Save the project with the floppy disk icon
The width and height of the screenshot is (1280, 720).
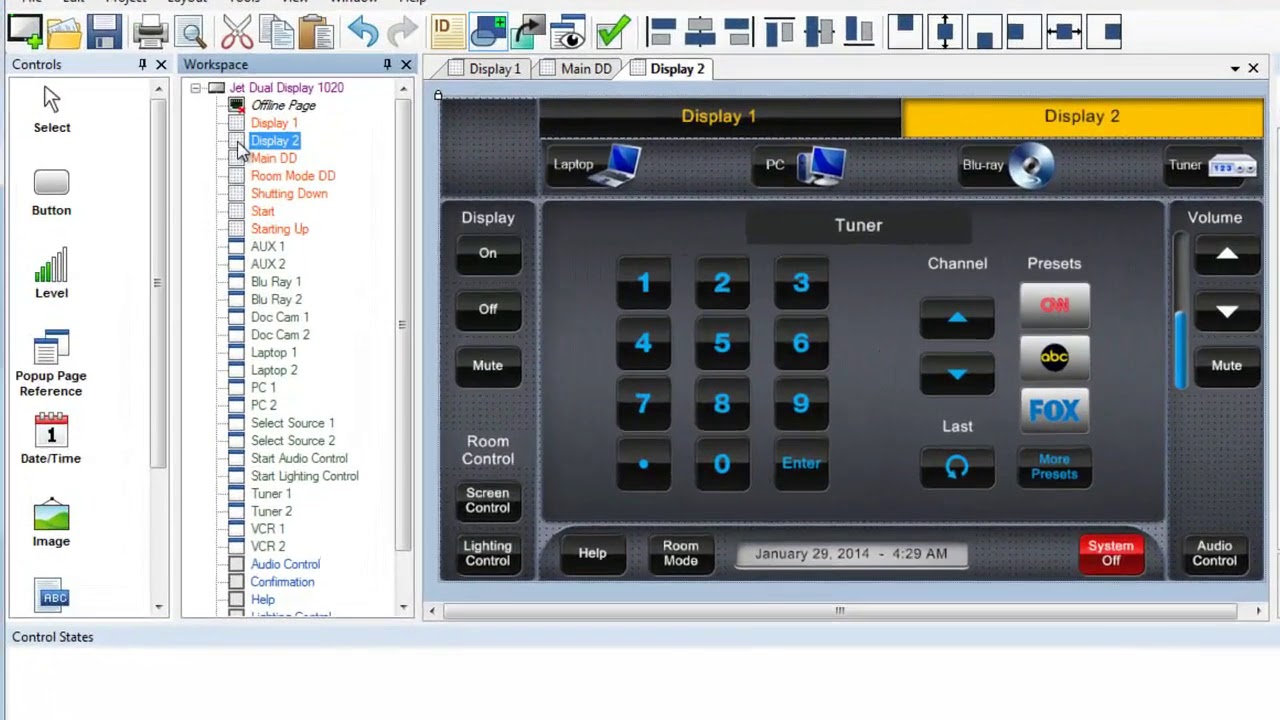[x=104, y=32]
